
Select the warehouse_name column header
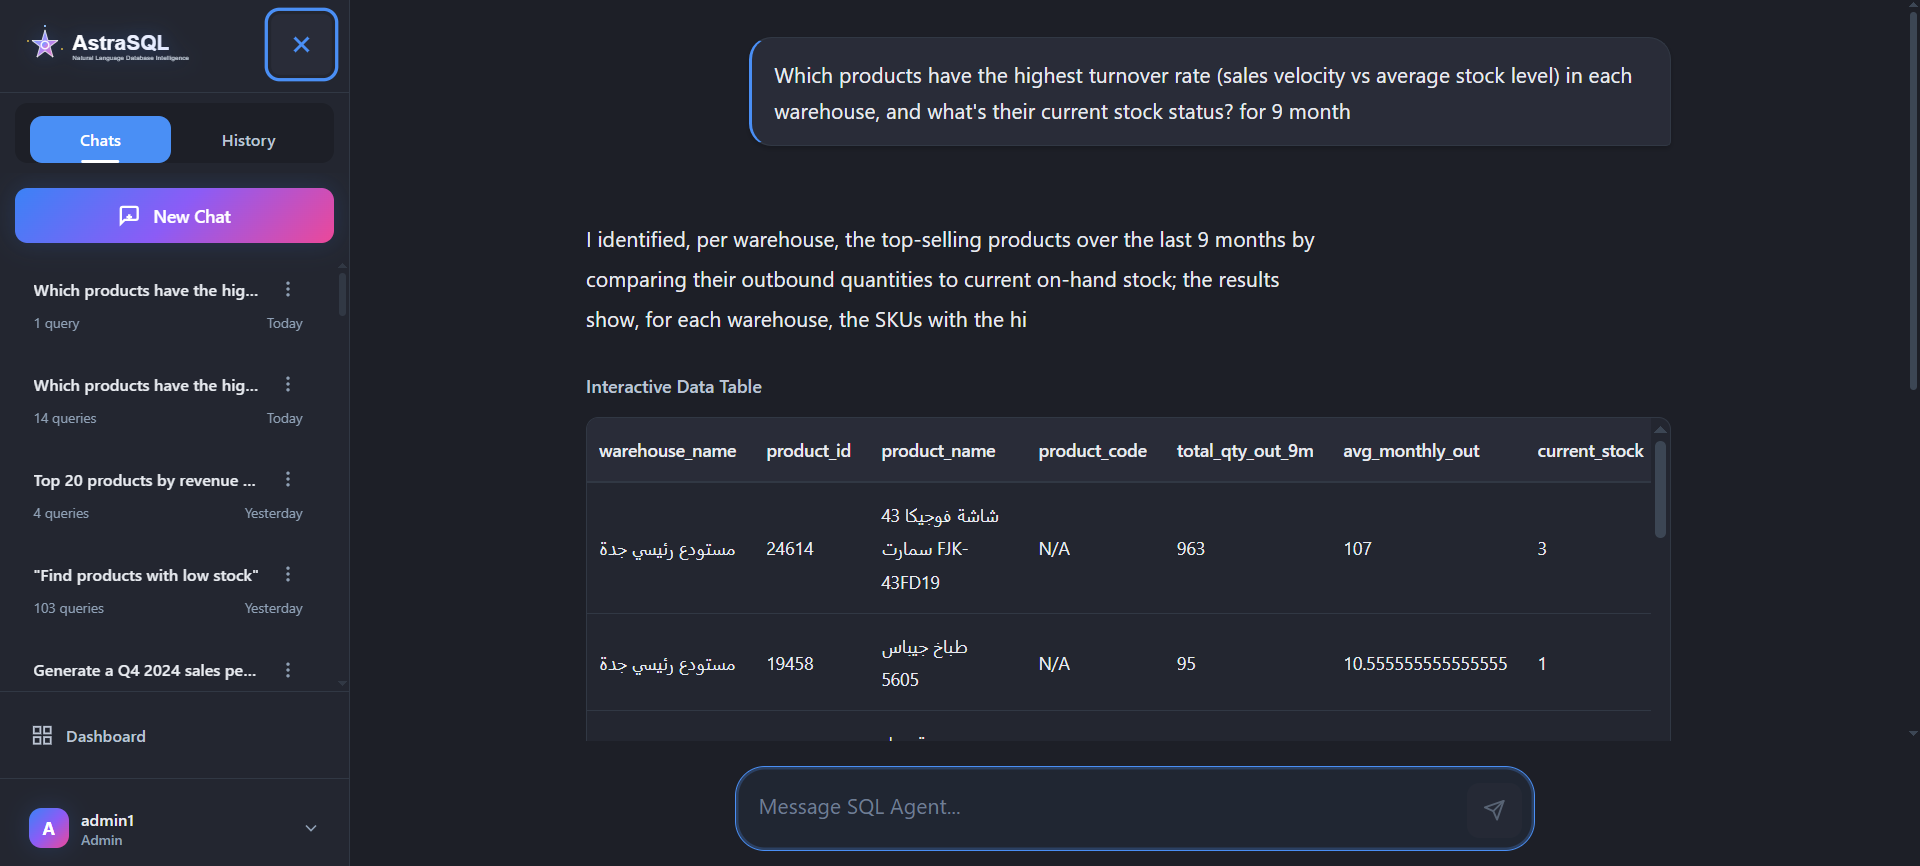click(x=667, y=451)
